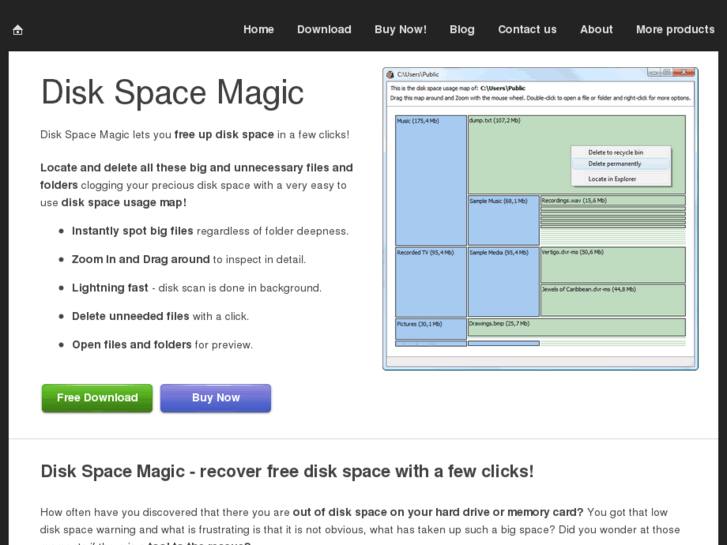Click the 'free up disk space' bold text
Image resolution: width=727 pixels, height=545 pixels.
[224, 135]
